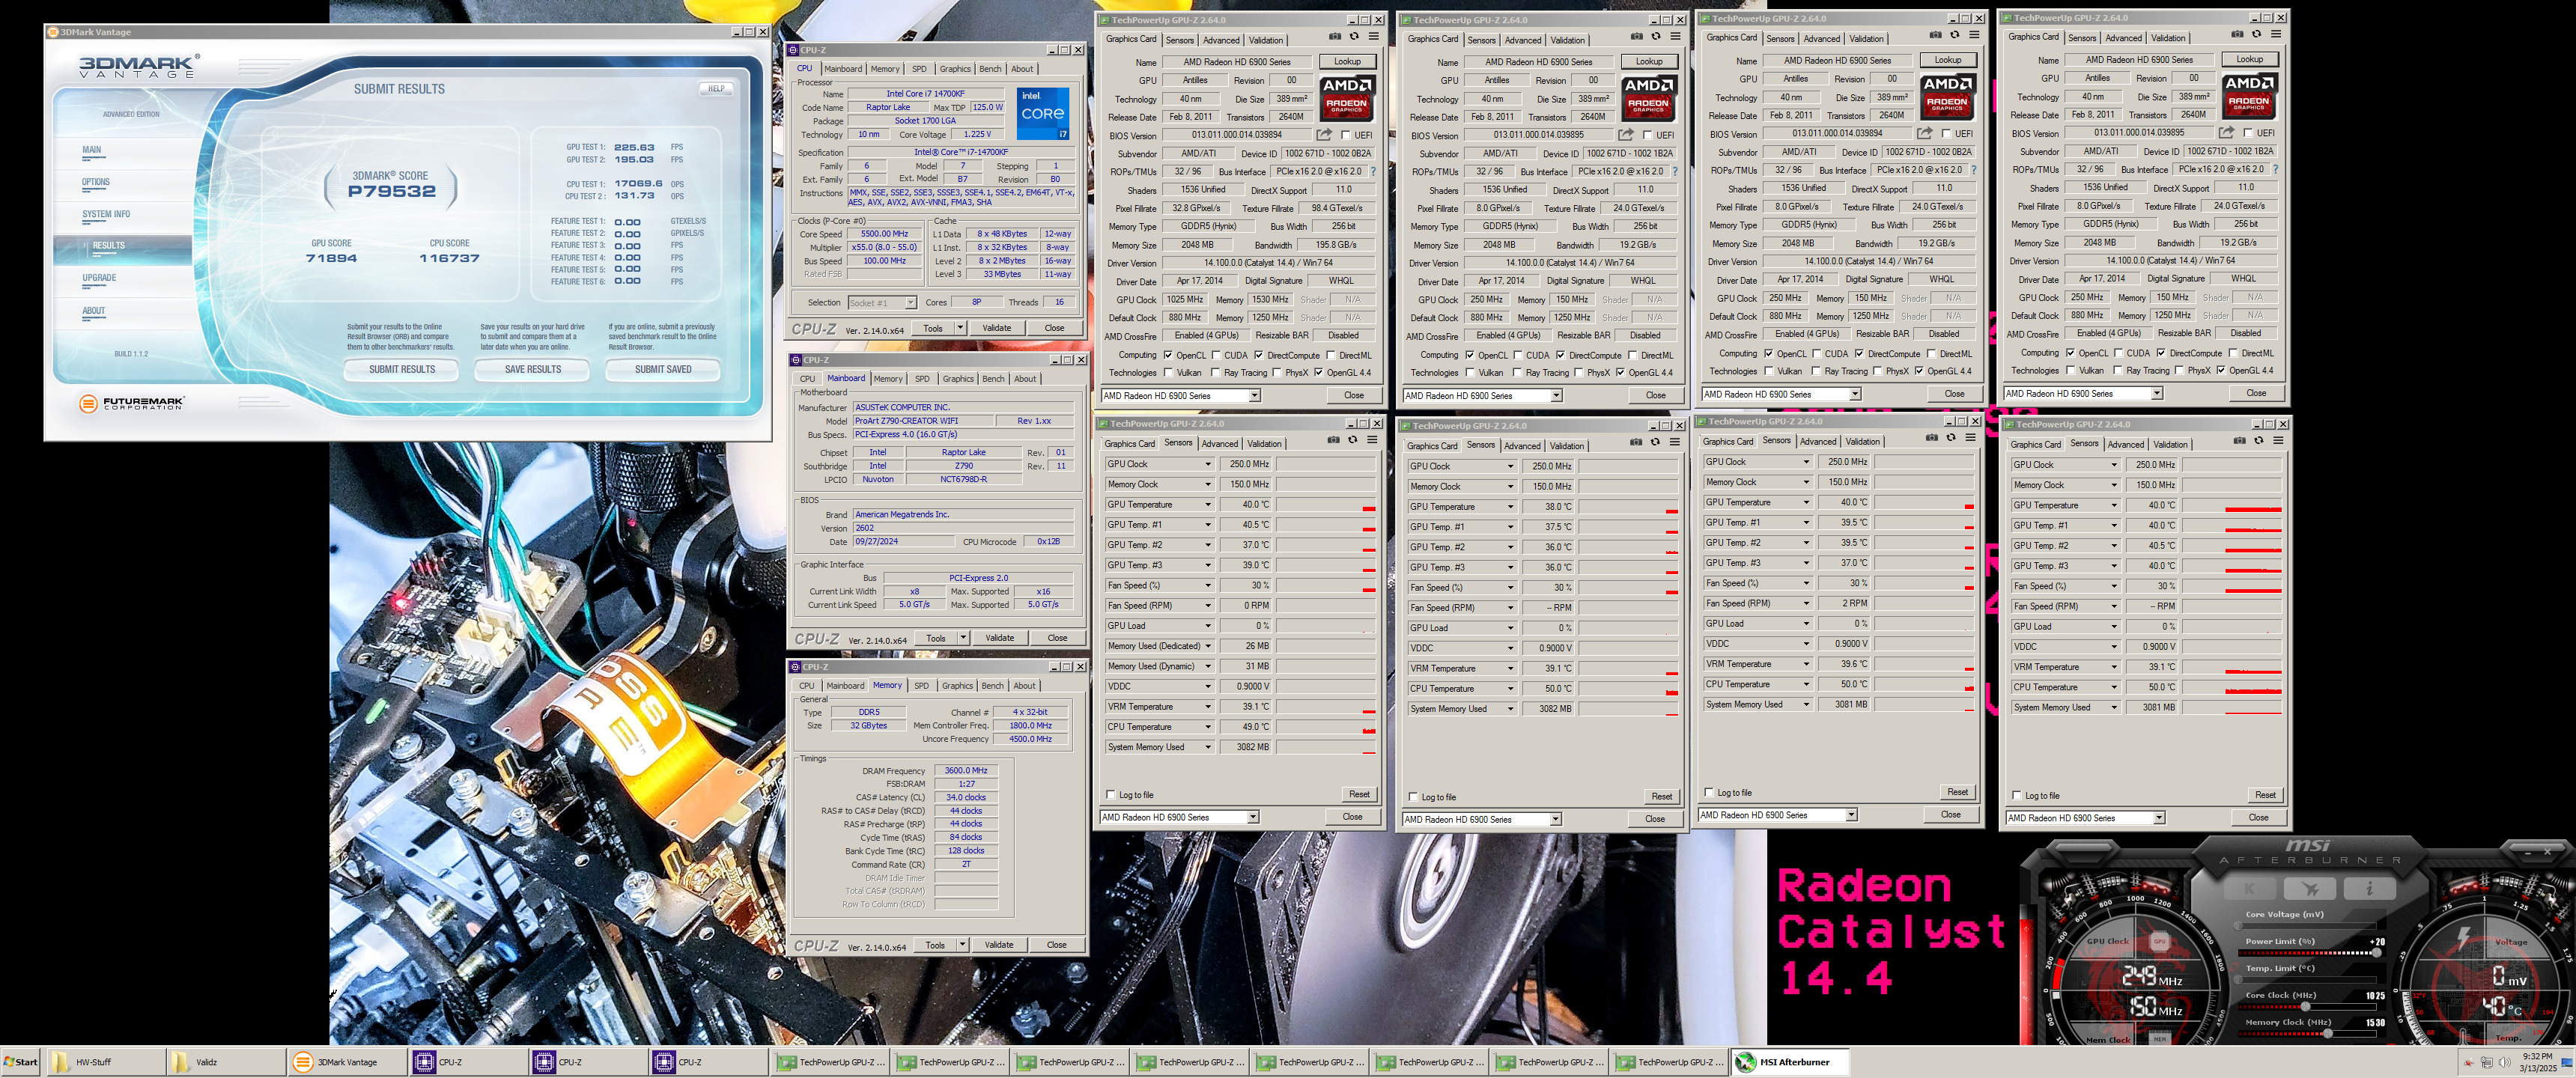The image size is (2576, 1078).
Task: Open Tools dropdown arrow in CPU-Z CPU window
Action: 960,328
